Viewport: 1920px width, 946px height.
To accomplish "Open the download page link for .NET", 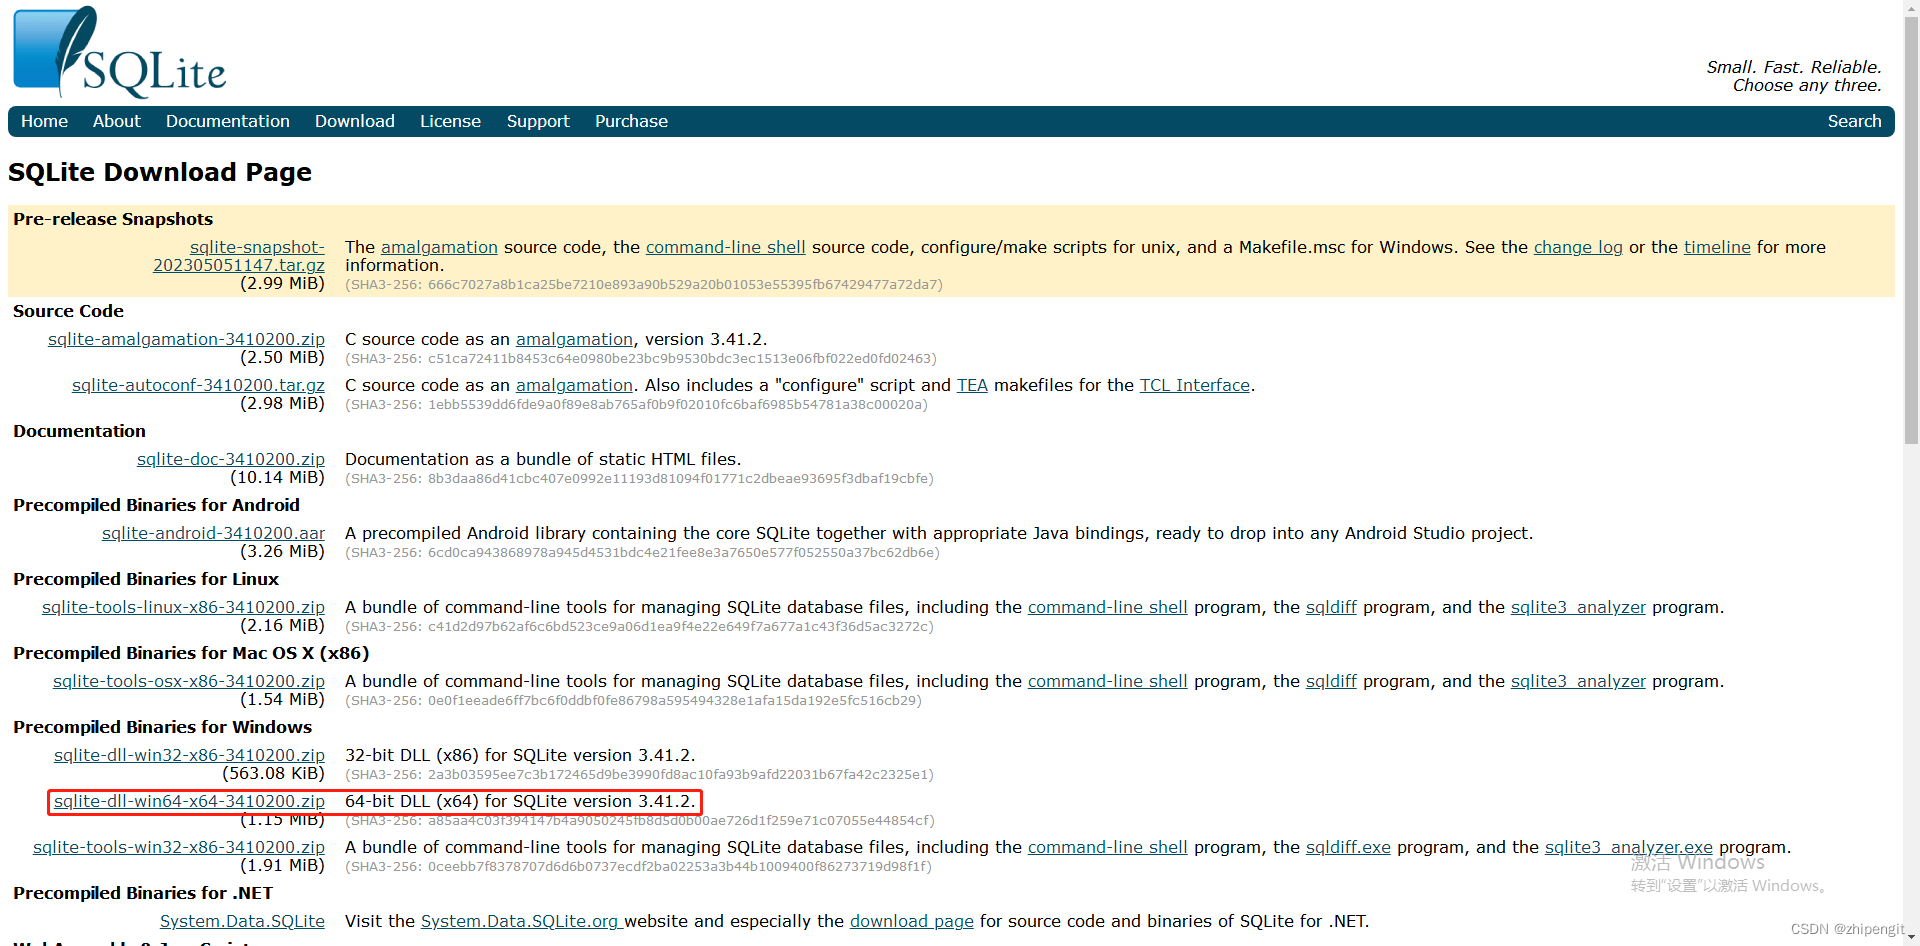I will click(912, 921).
